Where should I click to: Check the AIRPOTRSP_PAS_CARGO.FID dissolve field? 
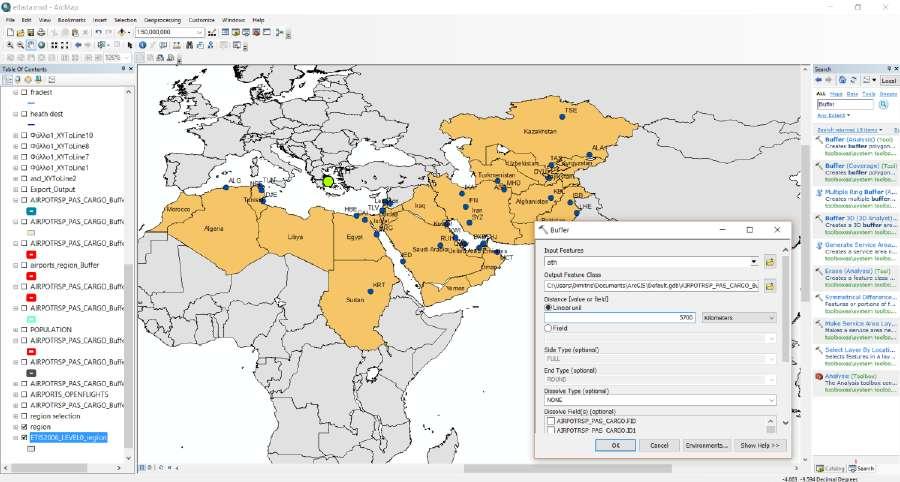coord(550,421)
